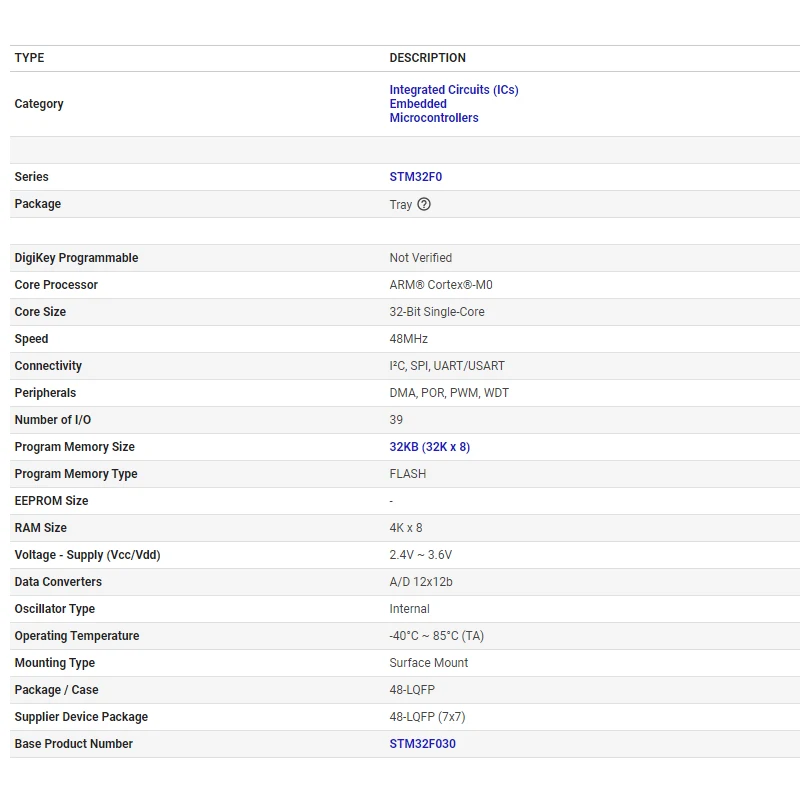Select the TYPE column header

point(30,58)
